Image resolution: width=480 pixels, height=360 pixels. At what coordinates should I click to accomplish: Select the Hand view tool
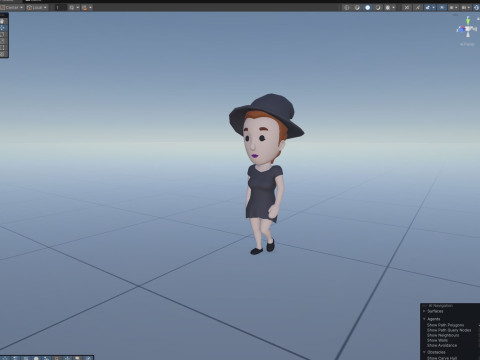[x=3, y=21]
